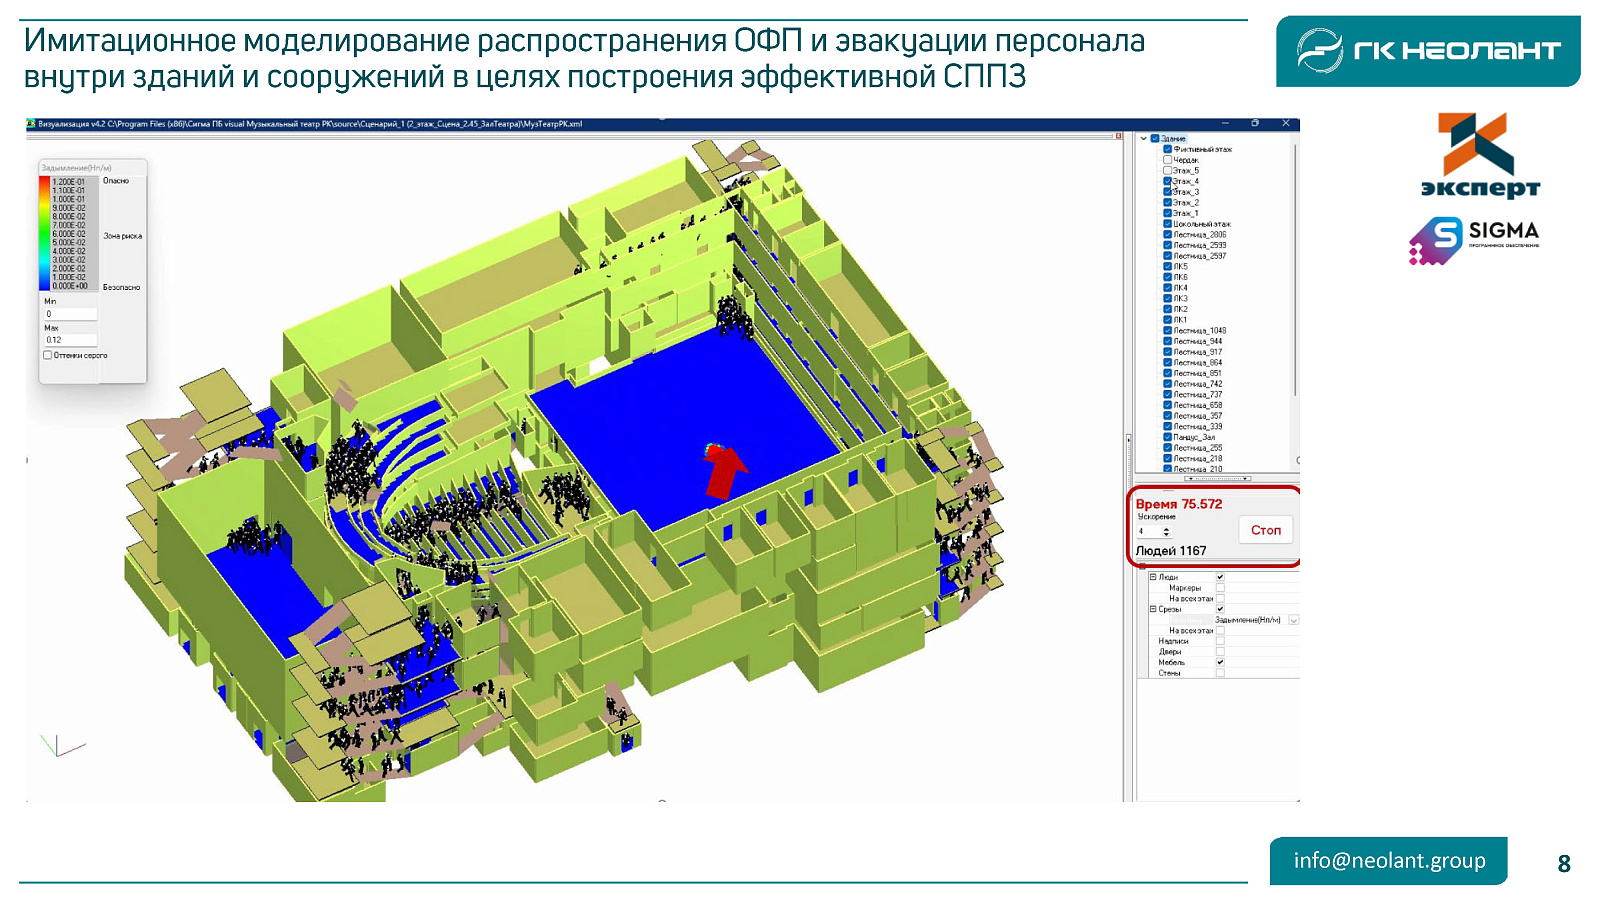Click the Визуализация app icon in title bar
This screenshot has width=1600, height=900.
(x=31, y=125)
